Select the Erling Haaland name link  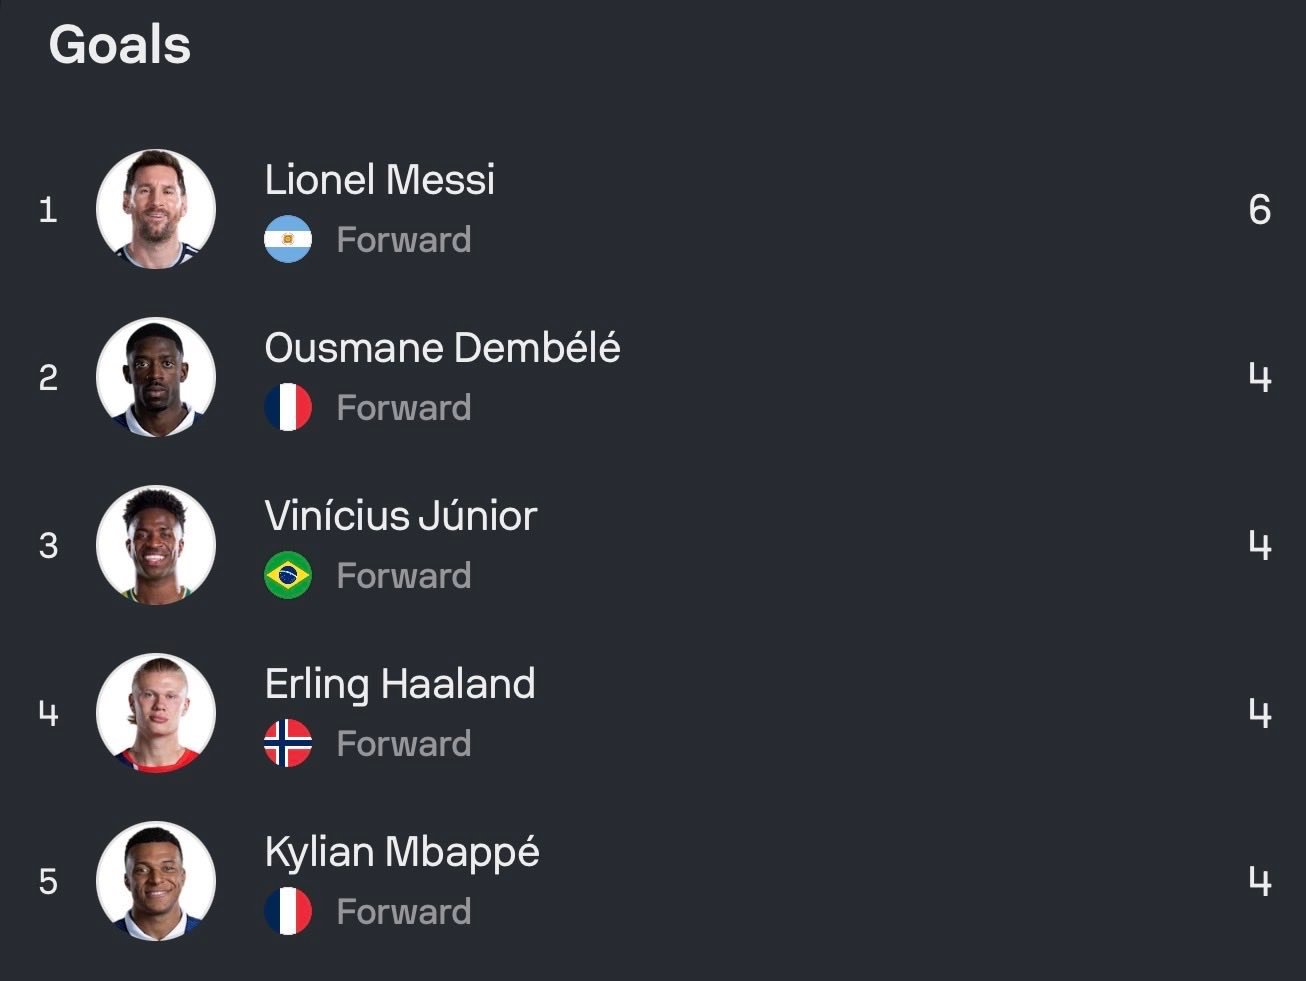pyautogui.click(x=400, y=685)
